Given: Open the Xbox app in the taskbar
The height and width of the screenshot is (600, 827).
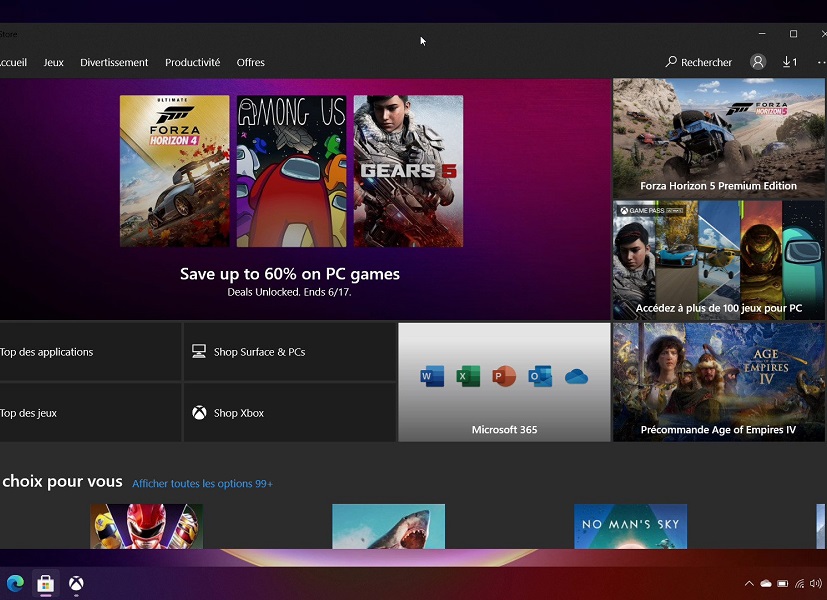Looking at the screenshot, I should coord(76,583).
